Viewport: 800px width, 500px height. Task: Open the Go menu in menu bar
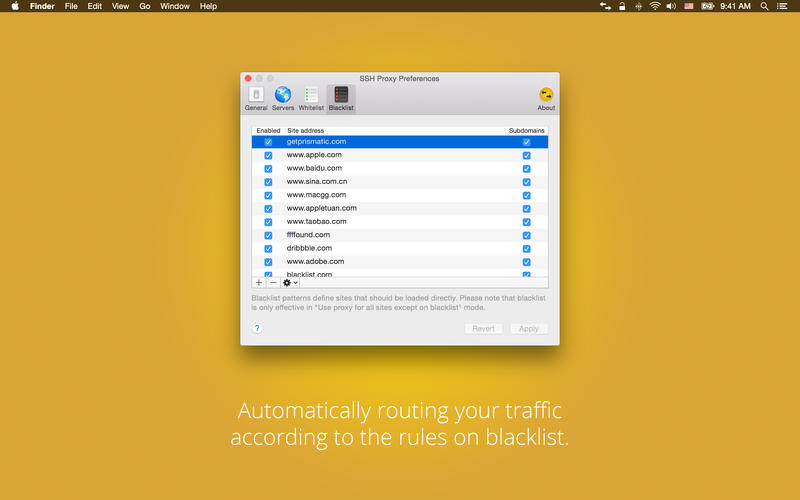point(145,6)
